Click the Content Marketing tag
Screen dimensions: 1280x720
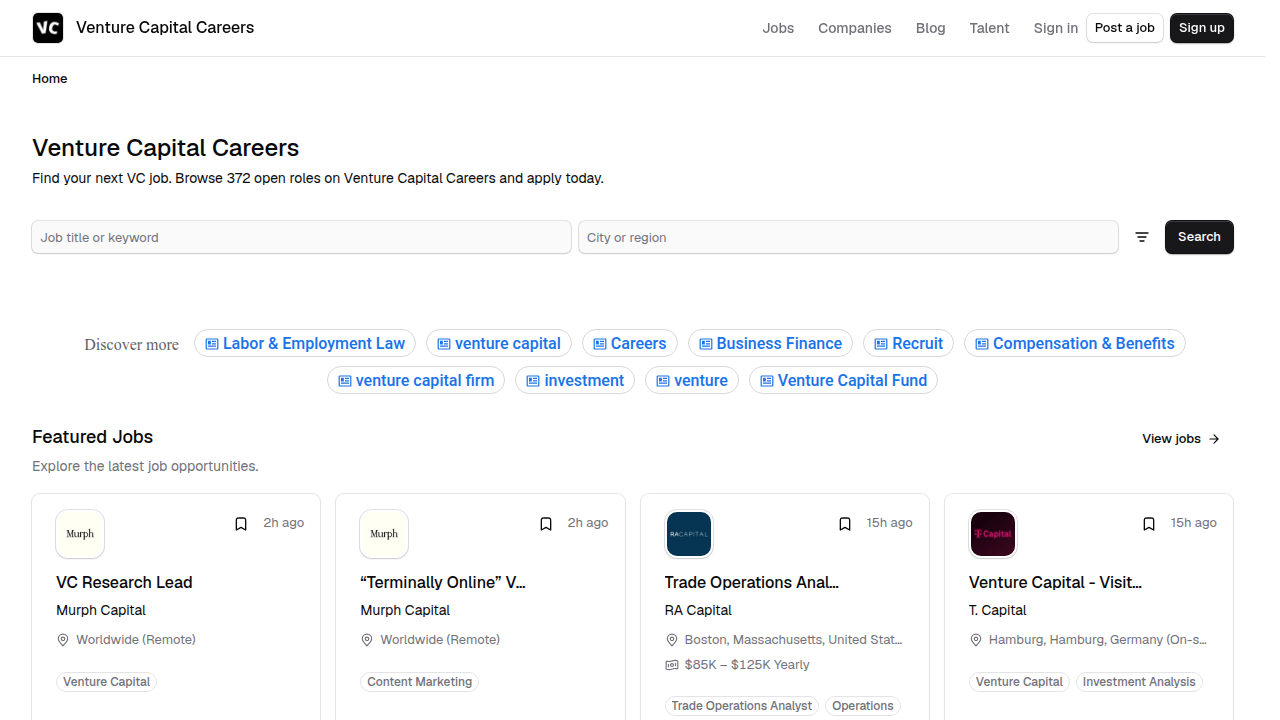click(x=419, y=682)
